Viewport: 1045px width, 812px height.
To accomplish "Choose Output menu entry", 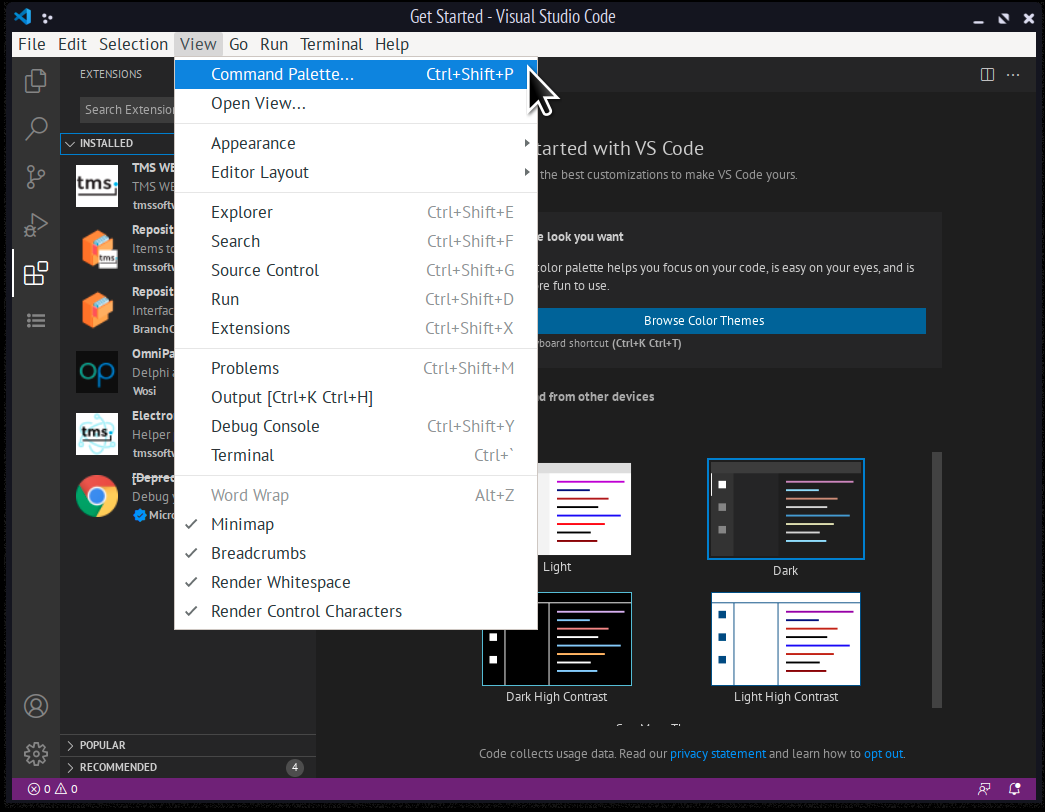I will point(356,397).
